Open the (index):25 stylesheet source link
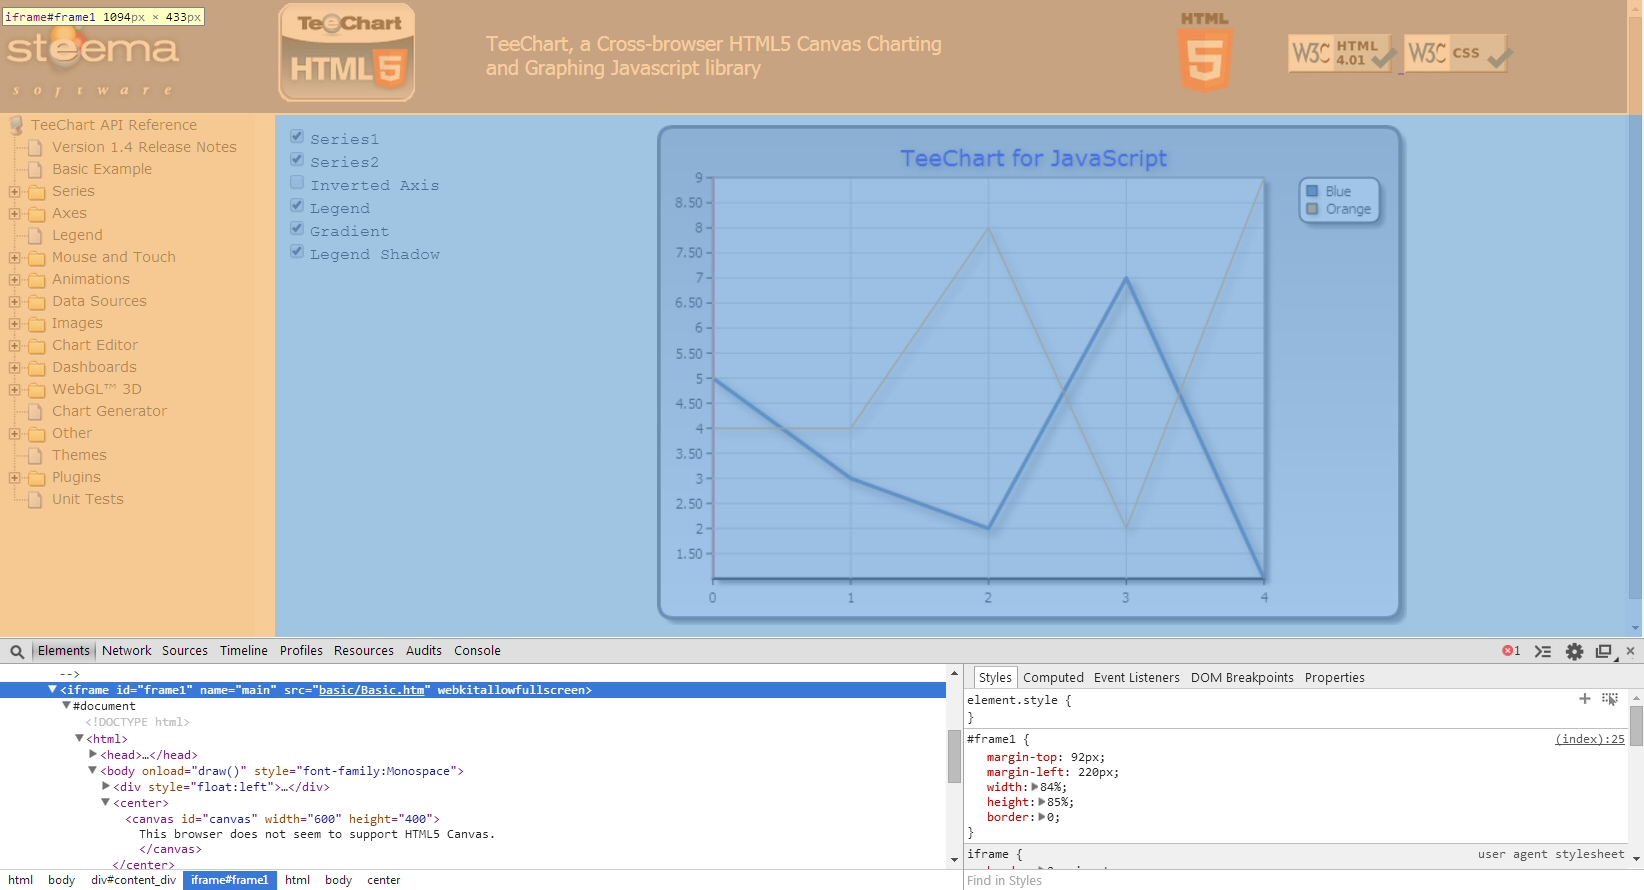Viewport: 1644px width, 890px height. click(x=1590, y=739)
